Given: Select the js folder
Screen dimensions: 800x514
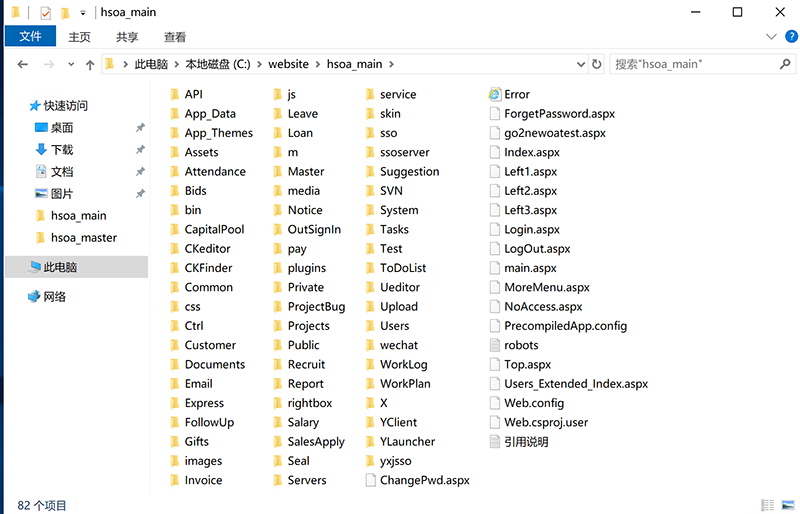Looking at the screenshot, I should pyautogui.click(x=285, y=94).
